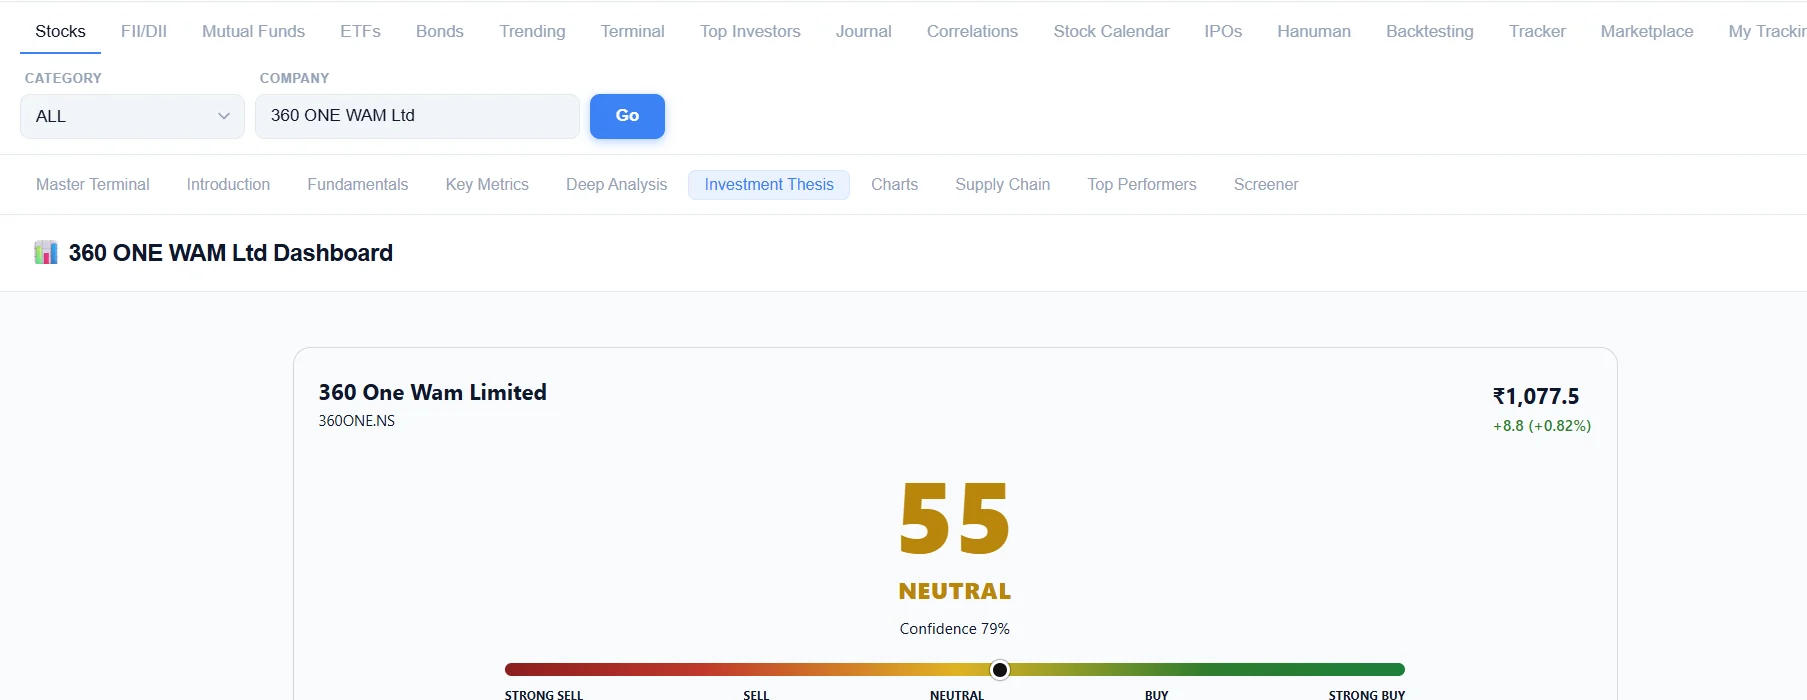Viewport: 1807px width, 700px height.
Task: Click the sentiment gauge slider knob
Action: [x=1000, y=670]
